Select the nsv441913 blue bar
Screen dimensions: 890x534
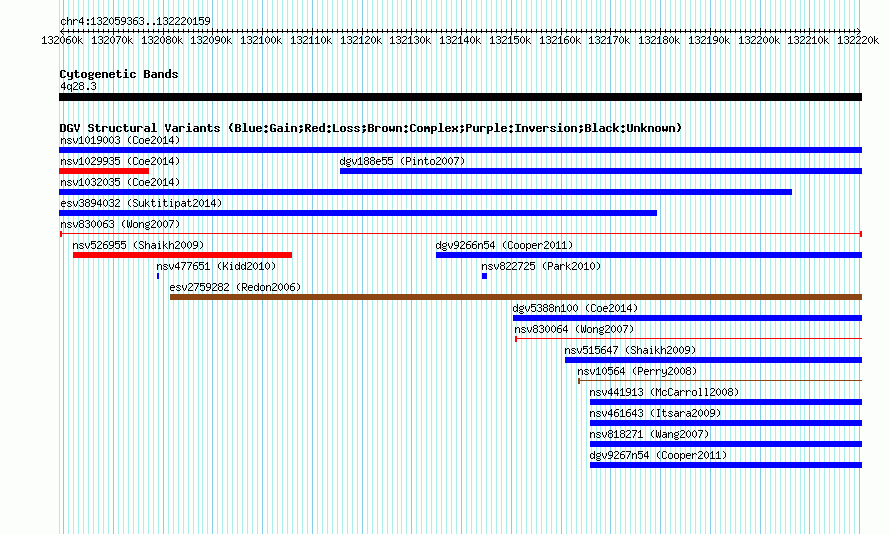click(x=726, y=402)
